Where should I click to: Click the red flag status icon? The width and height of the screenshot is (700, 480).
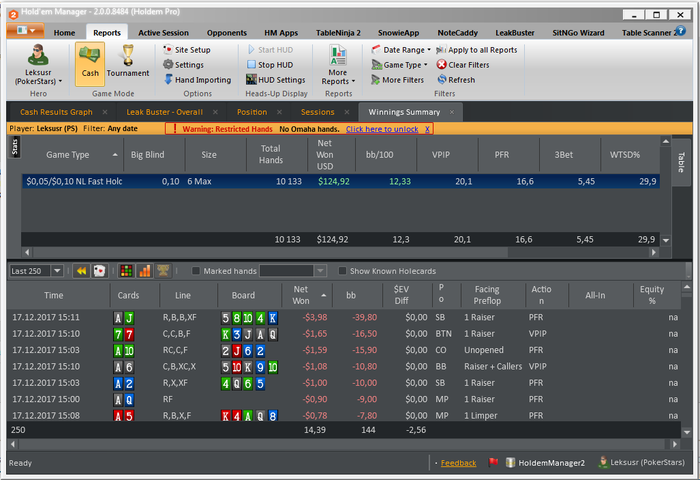coord(493,463)
